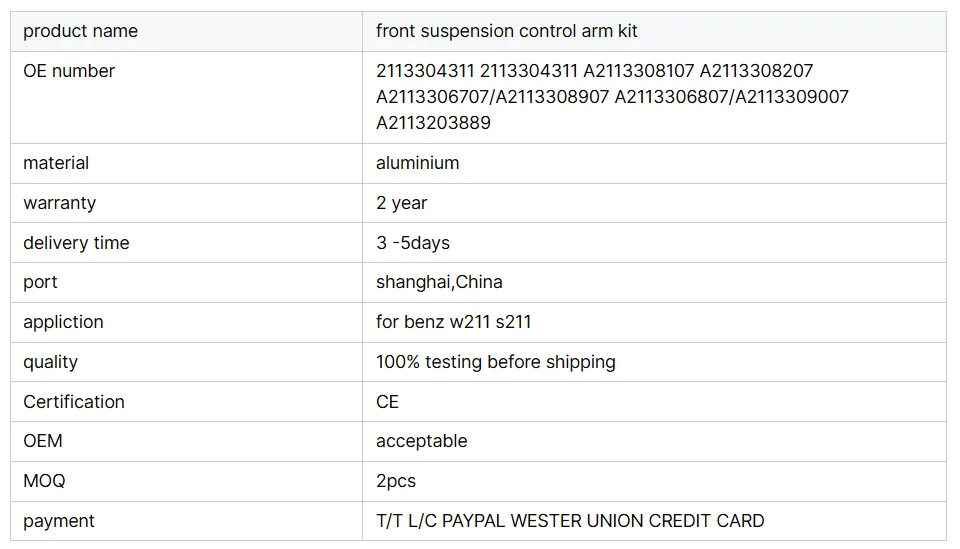Click the "acceptable" OEM value
This screenshot has width=960, height=549.
421,441
